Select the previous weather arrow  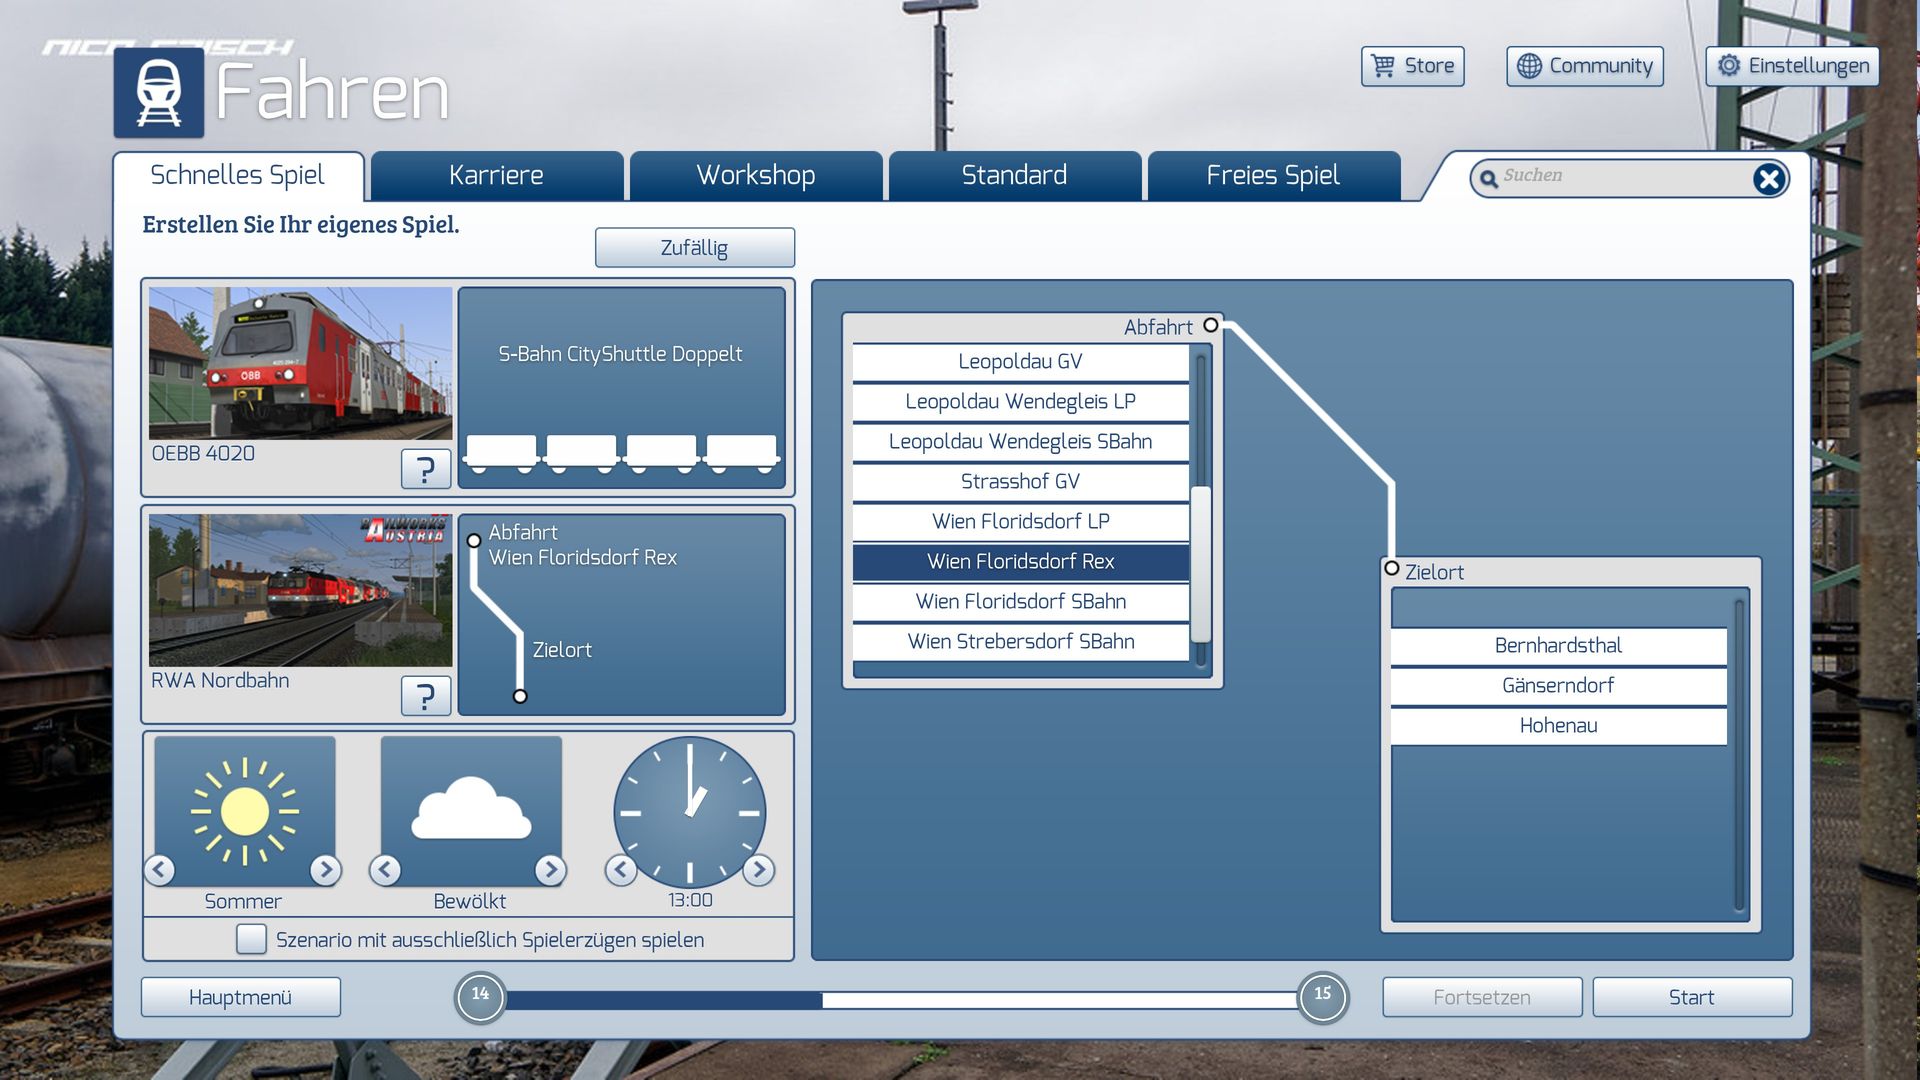pos(386,870)
